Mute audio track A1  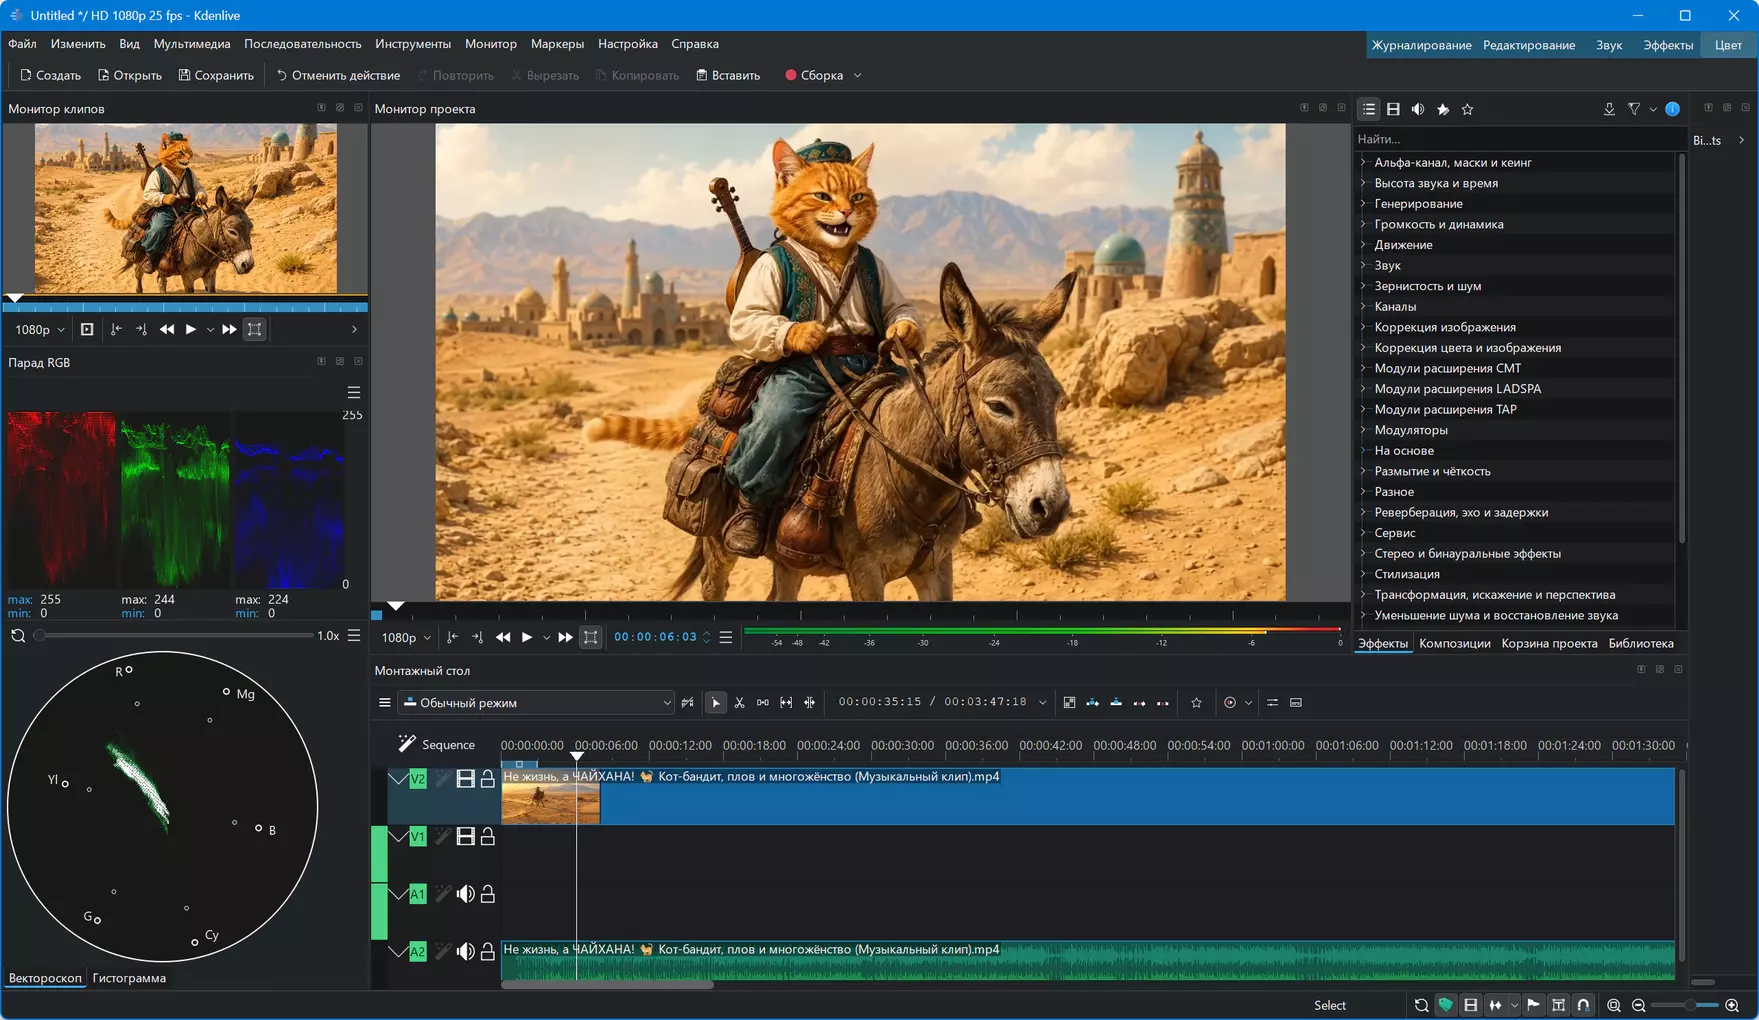pyautogui.click(x=465, y=894)
